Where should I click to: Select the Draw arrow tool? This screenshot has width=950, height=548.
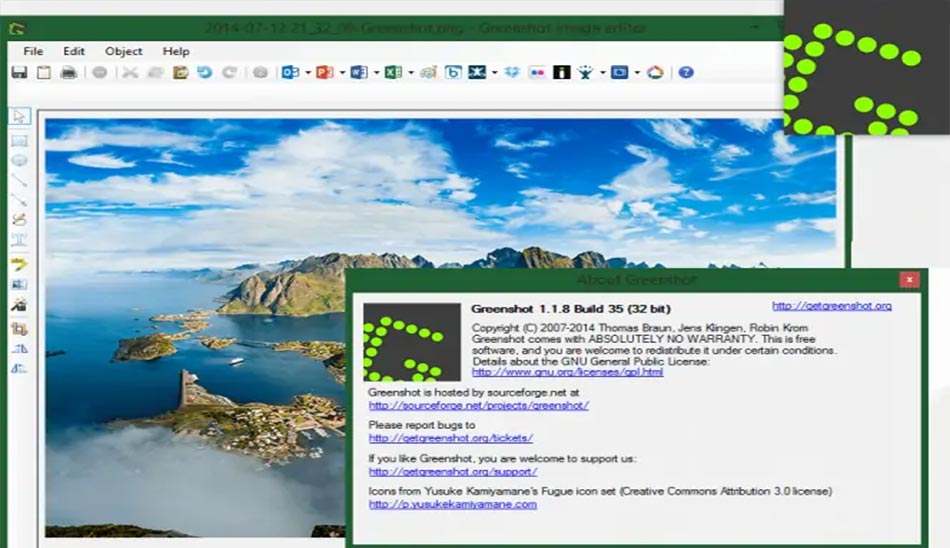point(19,199)
